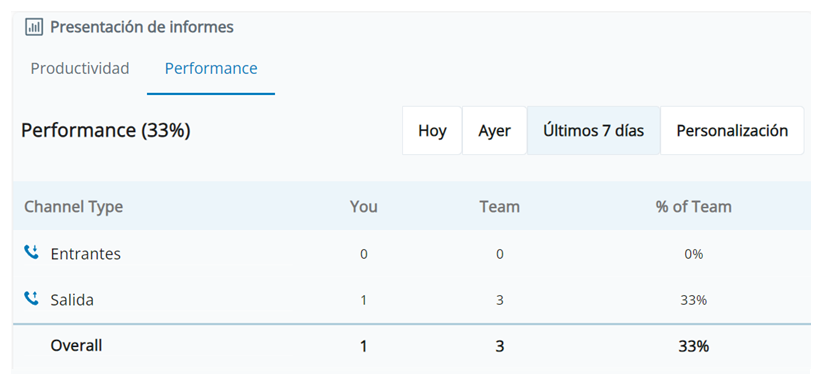Click the Overall summary row label
This screenshot has height=374, width=823.
pos(76,346)
